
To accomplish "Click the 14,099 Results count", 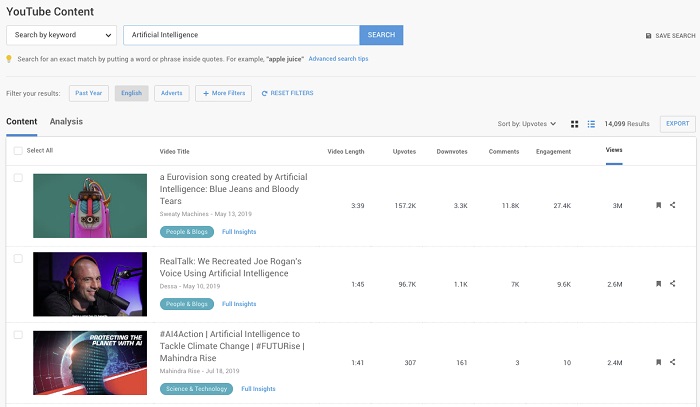I will [627, 124].
